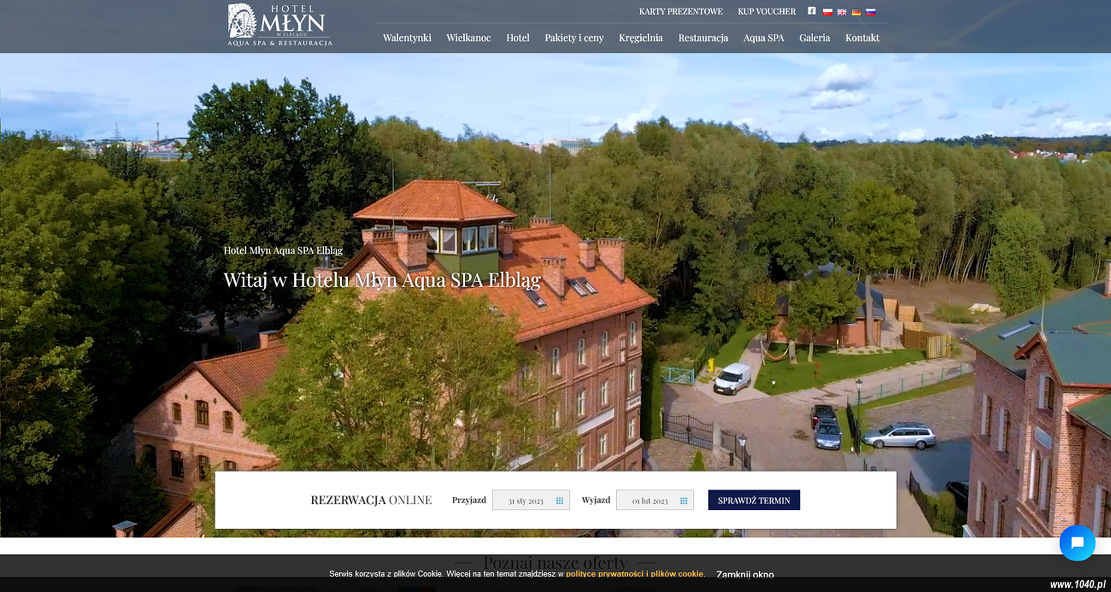Image resolution: width=1111 pixels, height=592 pixels.
Task: Select Aqua SPA from the navigation
Action: click(x=764, y=38)
